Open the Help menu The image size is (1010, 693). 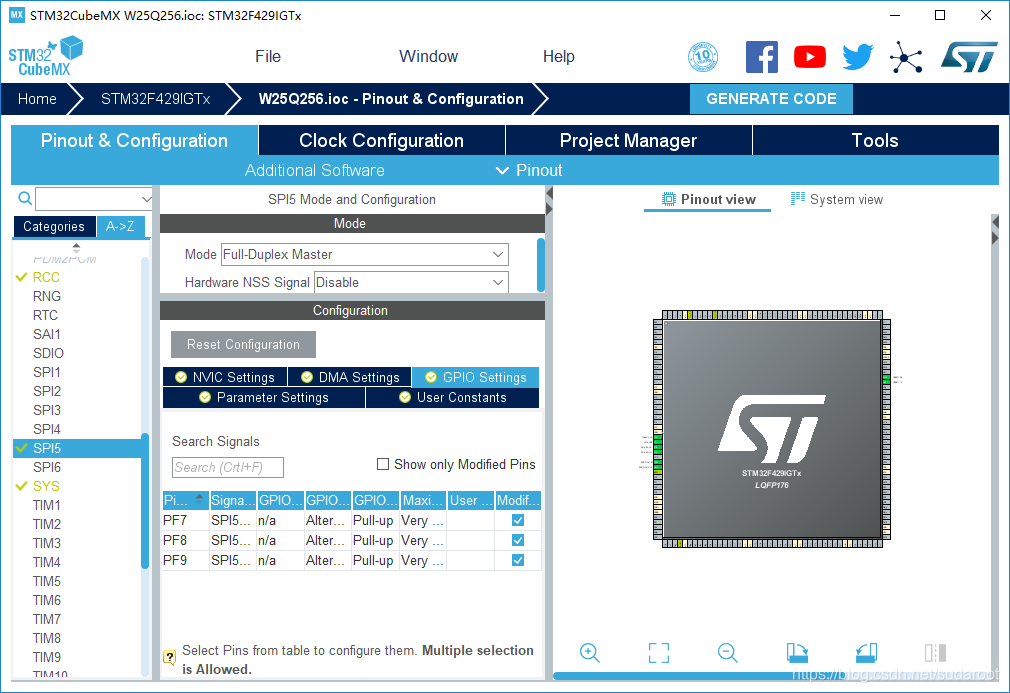click(x=558, y=57)
